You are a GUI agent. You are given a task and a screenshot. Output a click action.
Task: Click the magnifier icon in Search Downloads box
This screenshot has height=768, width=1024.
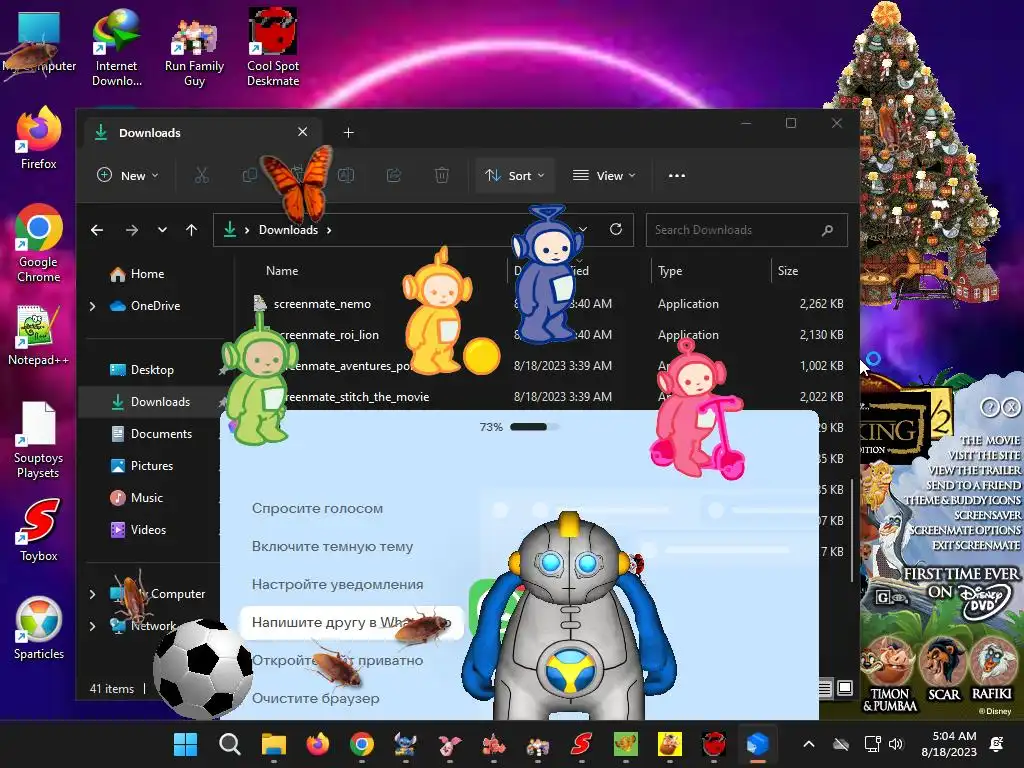[827, 230]
